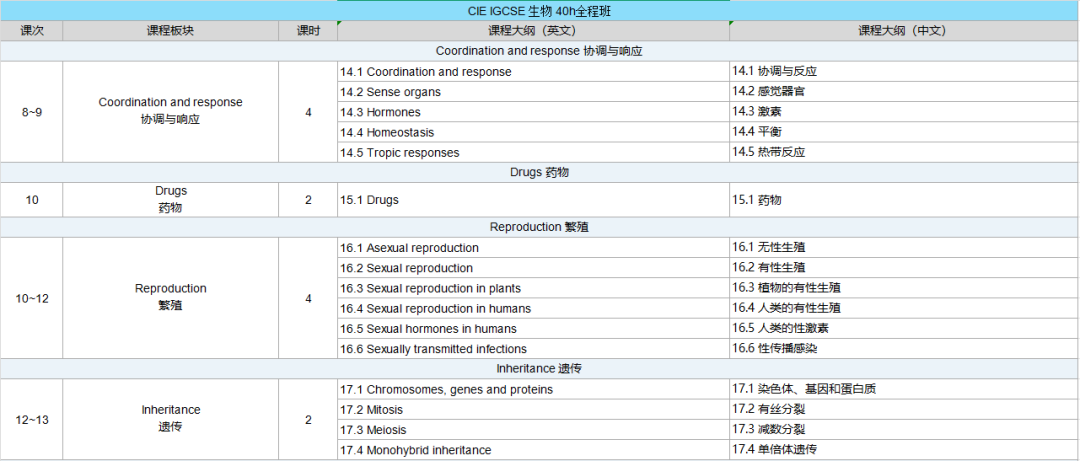Click the 课次 column header cell

[x=32, y=31]
